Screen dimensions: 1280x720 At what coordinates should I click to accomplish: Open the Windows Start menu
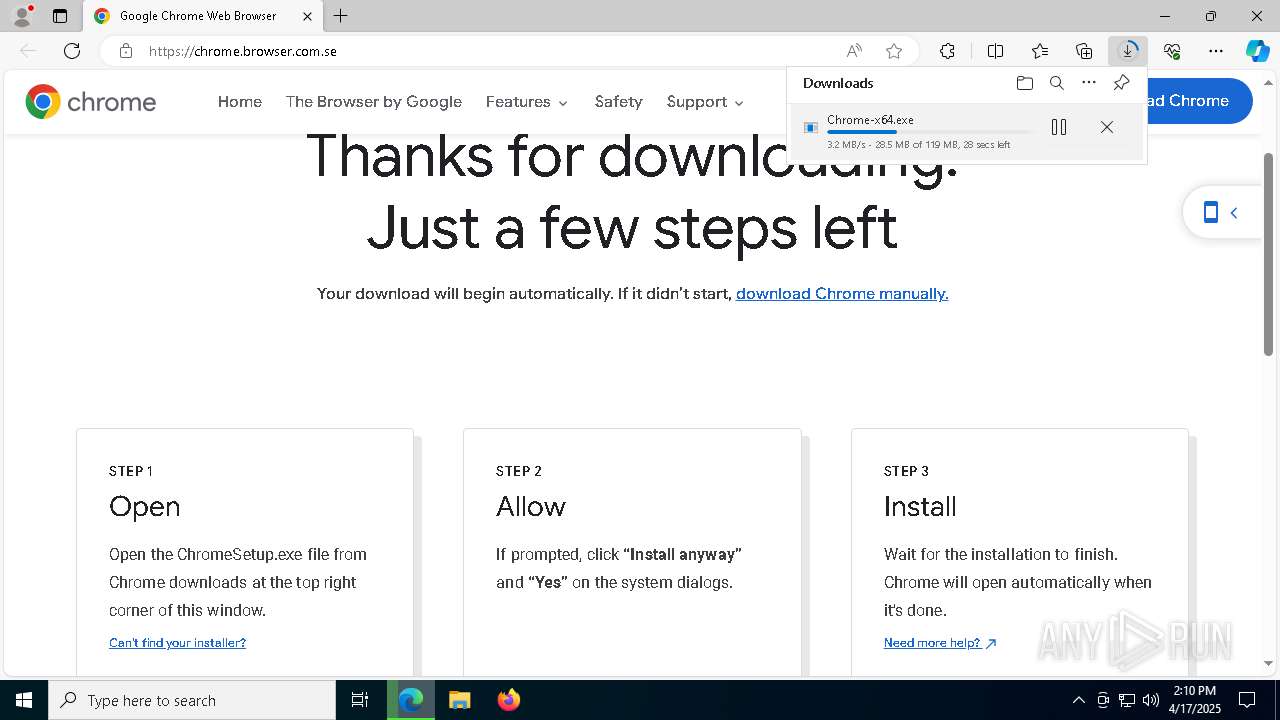point(24,700)
